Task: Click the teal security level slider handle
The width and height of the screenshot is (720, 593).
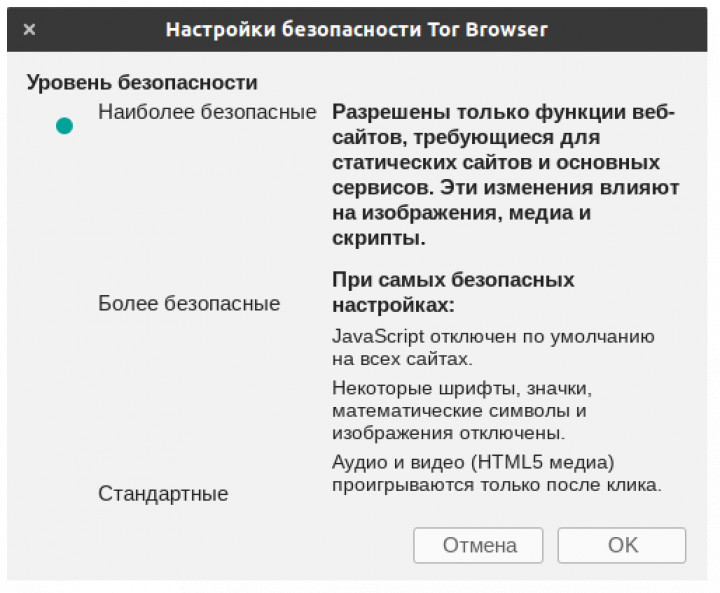Action: click(65, 126)
